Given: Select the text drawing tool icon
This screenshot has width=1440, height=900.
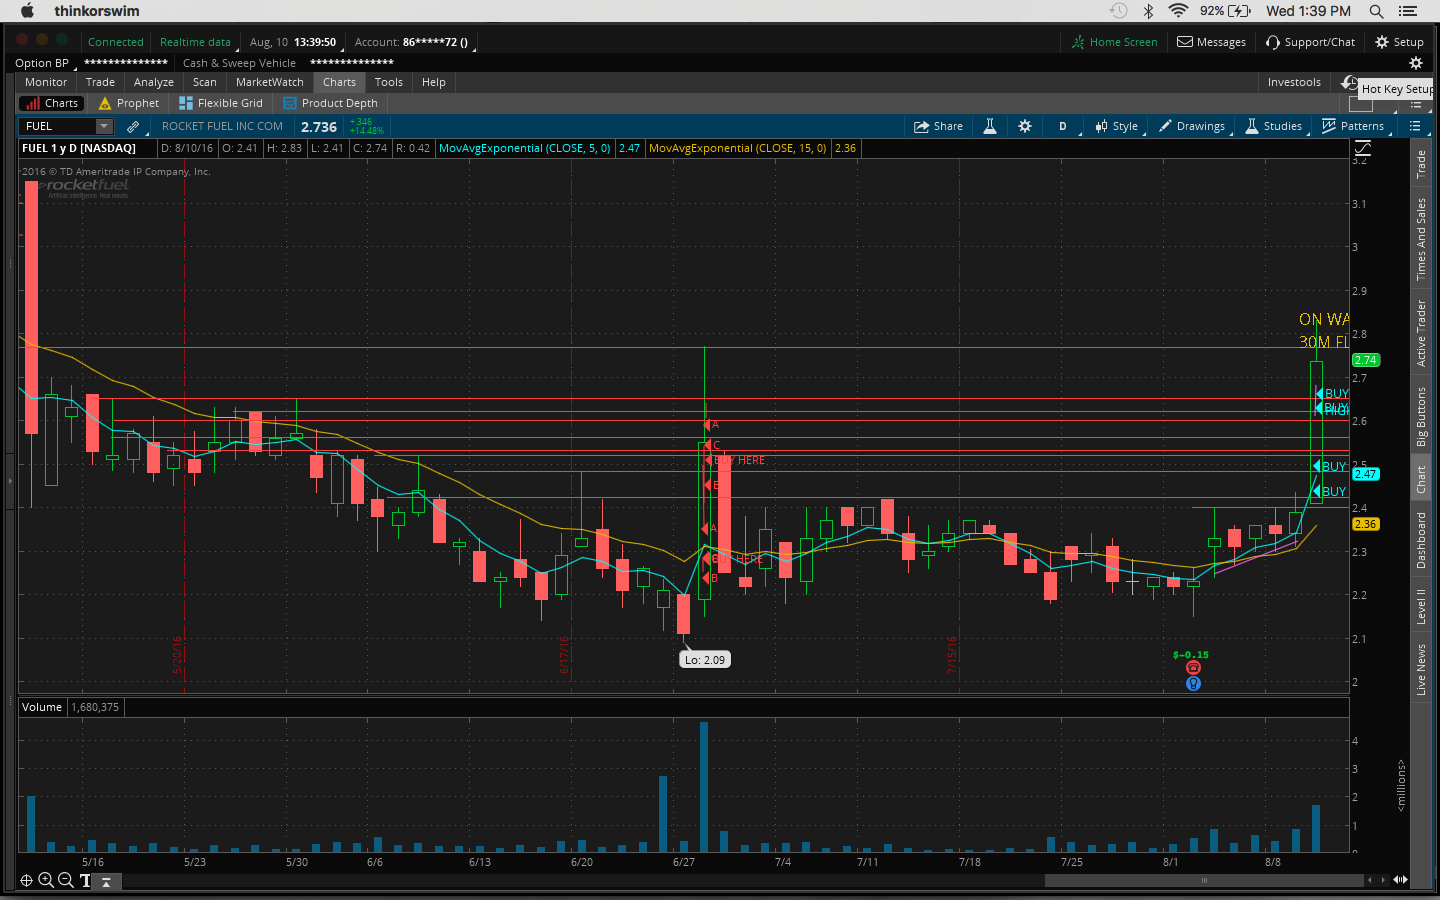Looking at the screenshot, I should point(85,880).
